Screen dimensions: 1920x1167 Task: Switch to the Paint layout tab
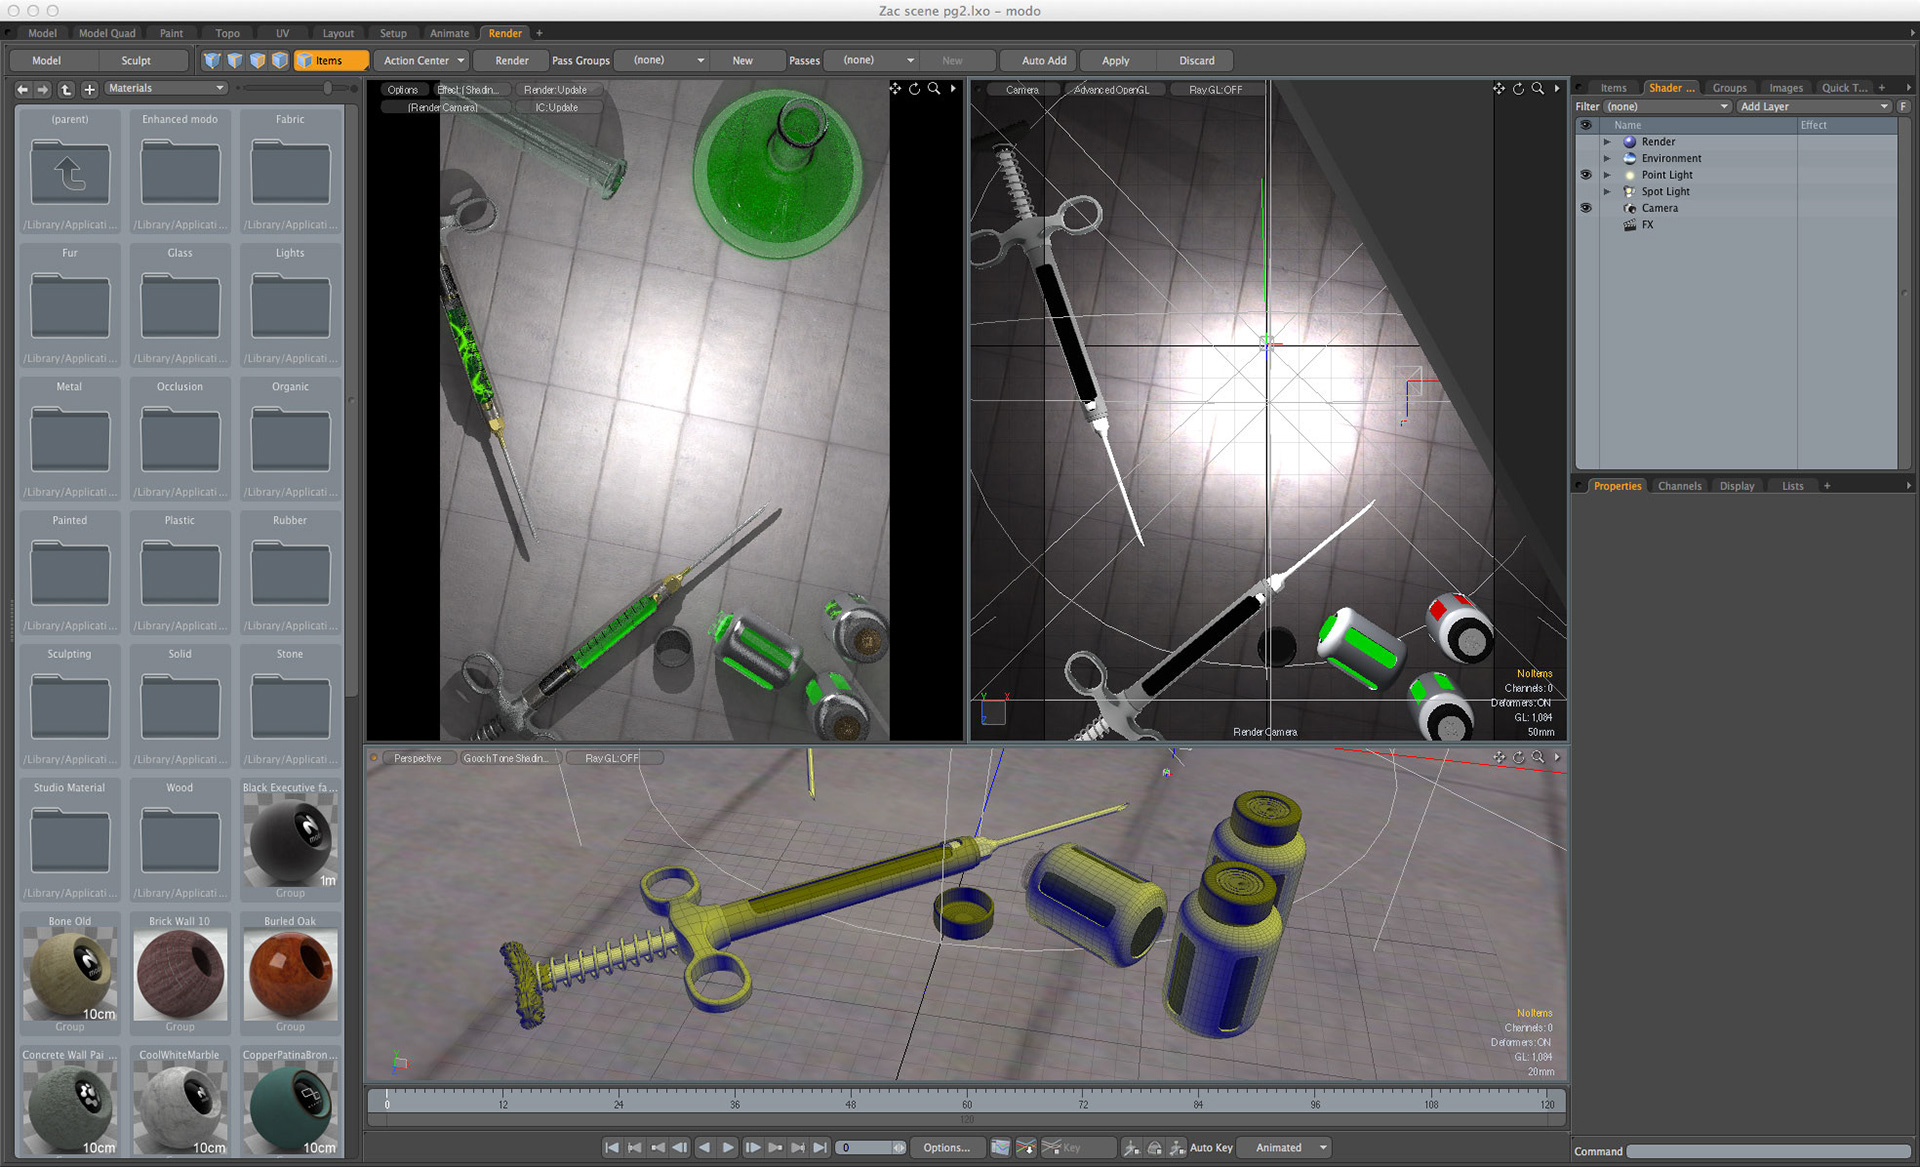[x=171, y=33]
